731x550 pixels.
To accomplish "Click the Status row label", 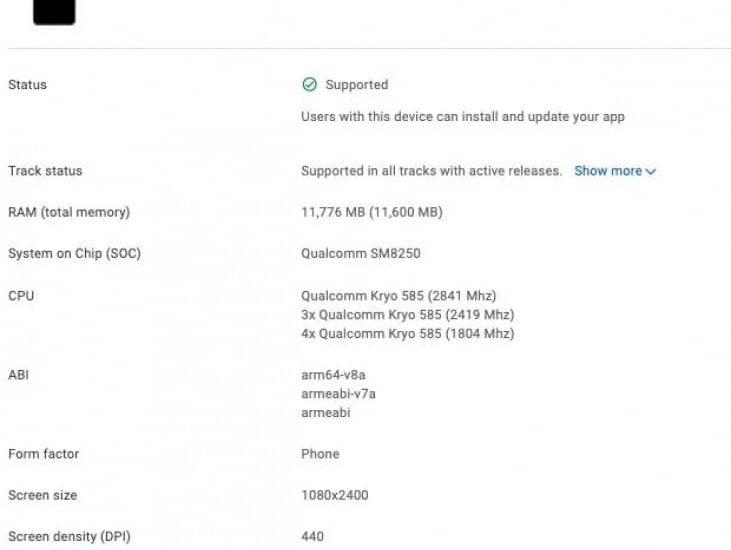I will coord(27,85).
